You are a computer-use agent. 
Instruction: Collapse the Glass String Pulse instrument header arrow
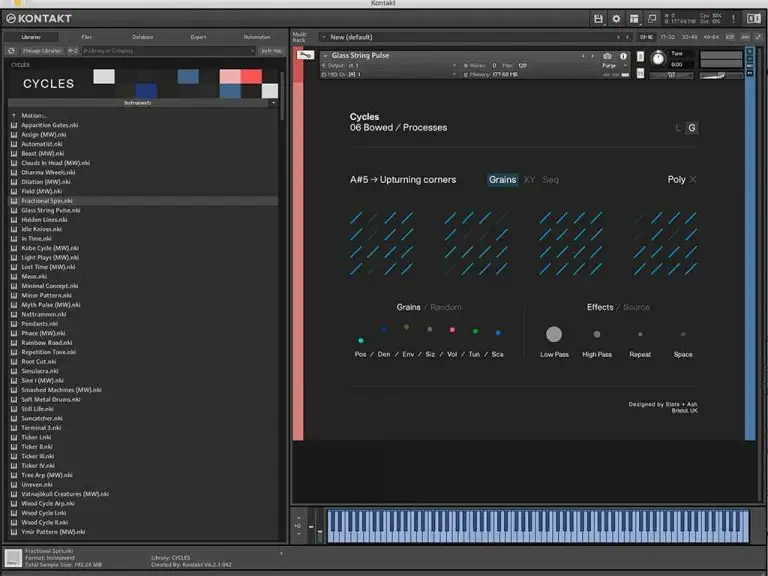[x=325, y=56]
